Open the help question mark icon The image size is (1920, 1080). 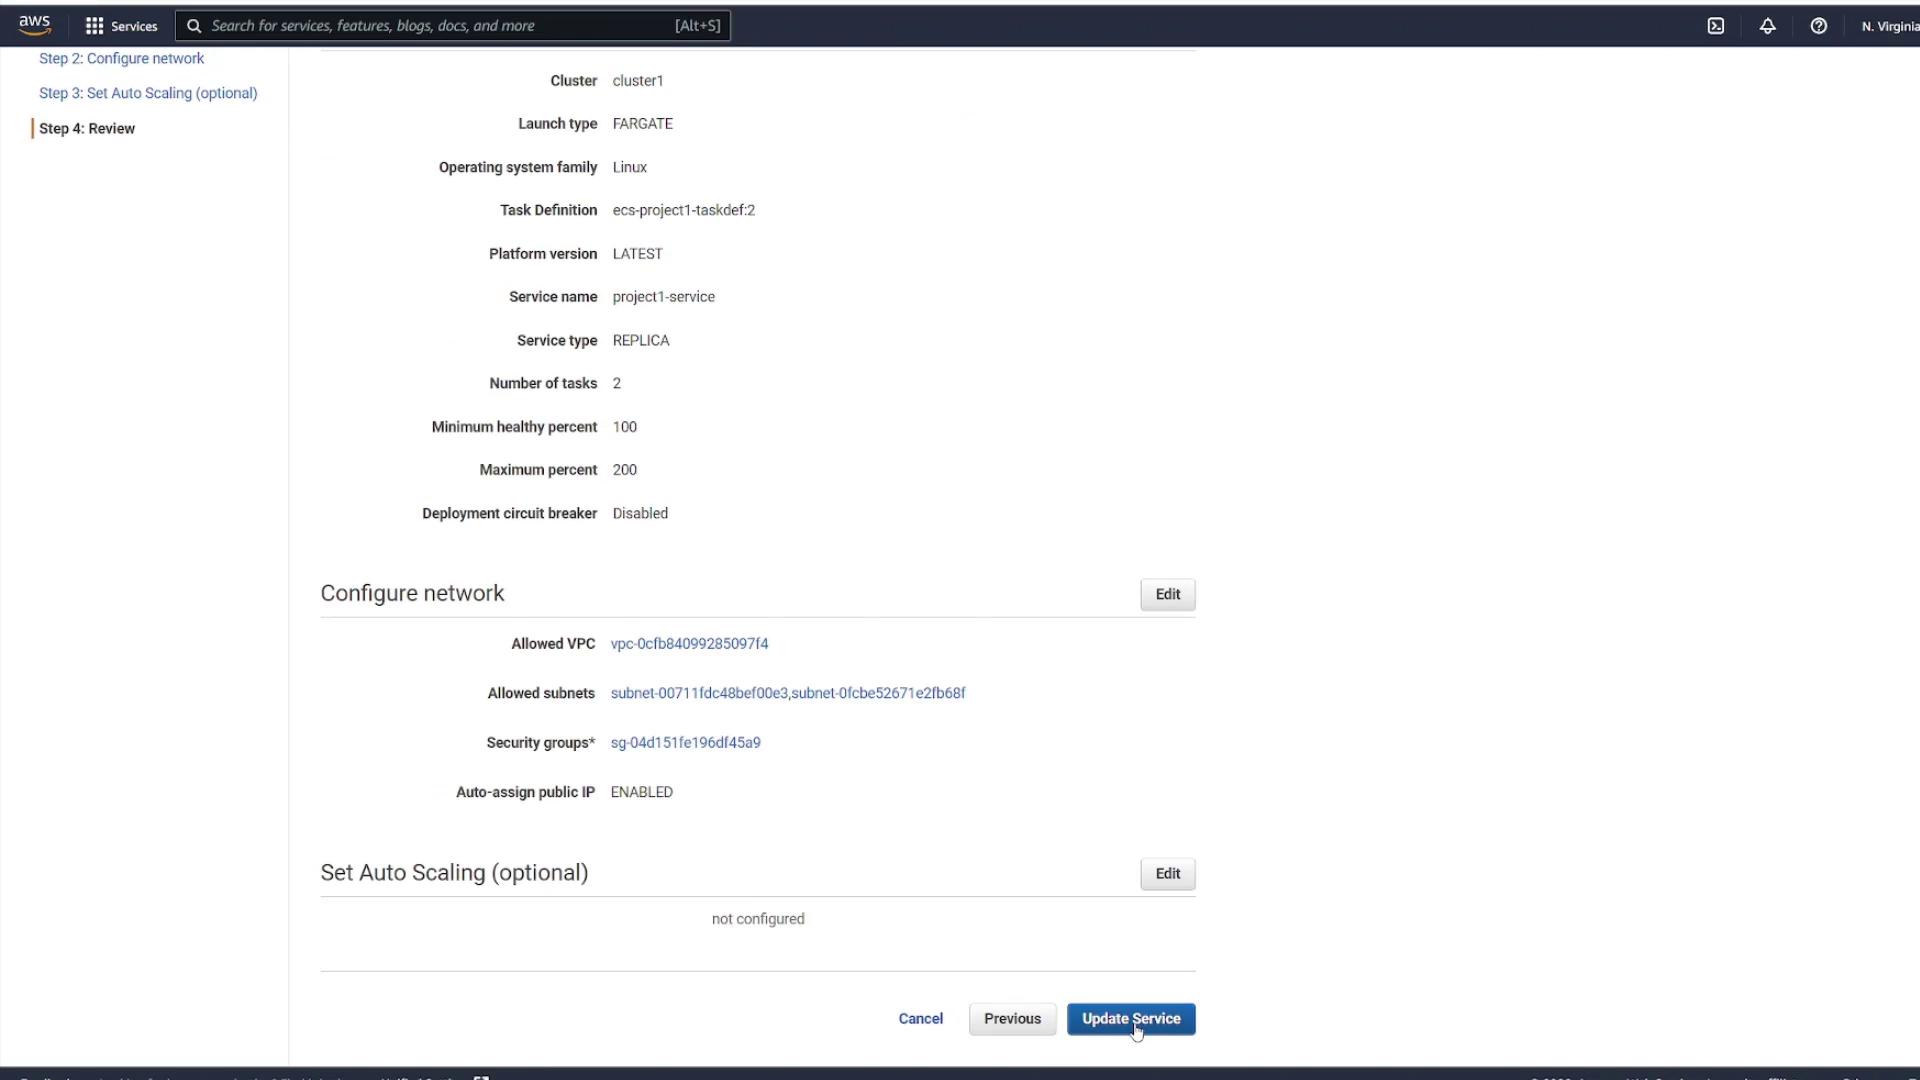click(x=1818, y=26)
